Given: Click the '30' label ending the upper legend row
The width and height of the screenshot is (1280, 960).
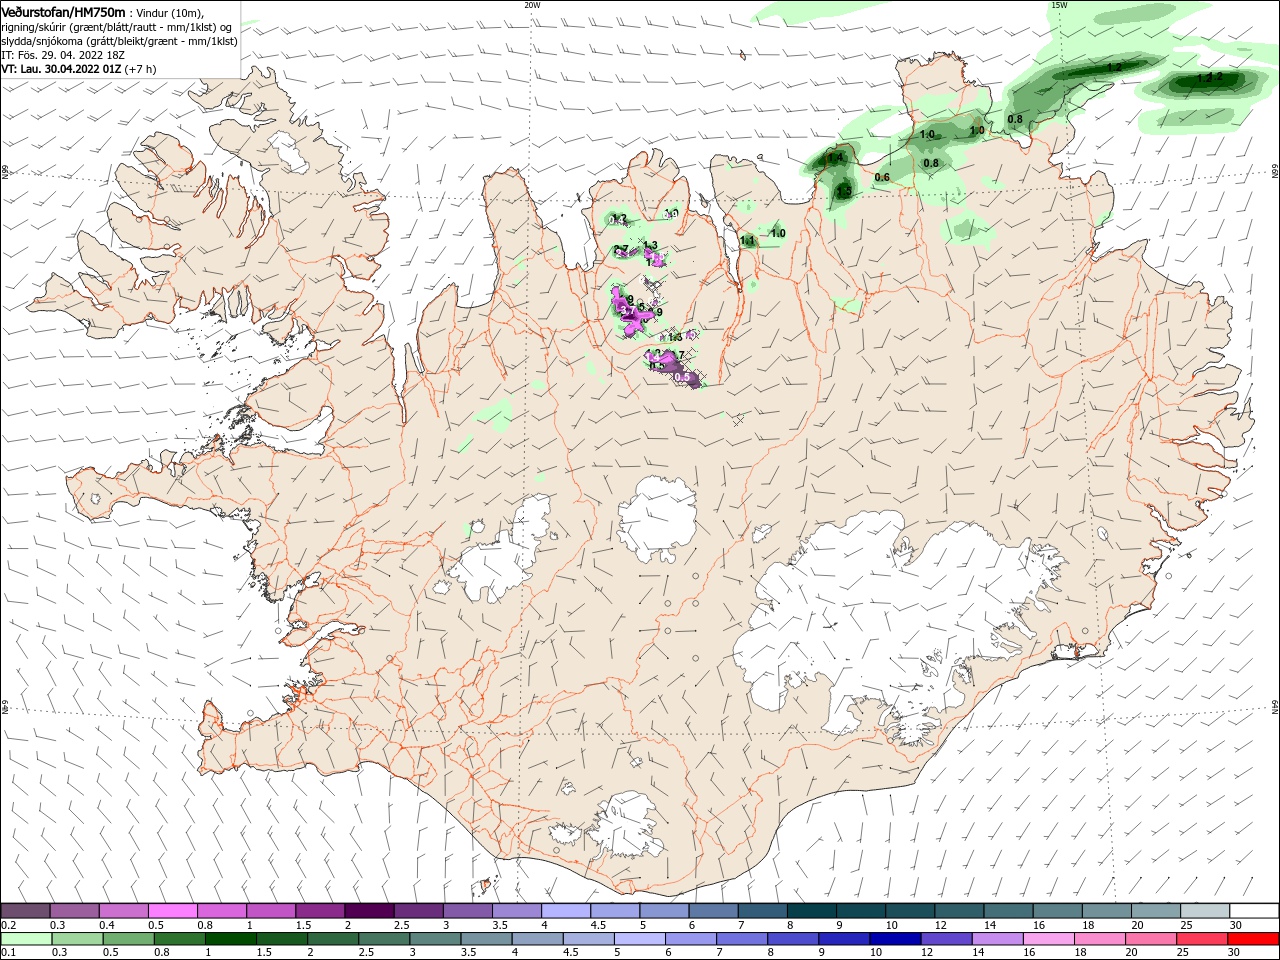Looking at the screenshot, I should click(1235, 926).
